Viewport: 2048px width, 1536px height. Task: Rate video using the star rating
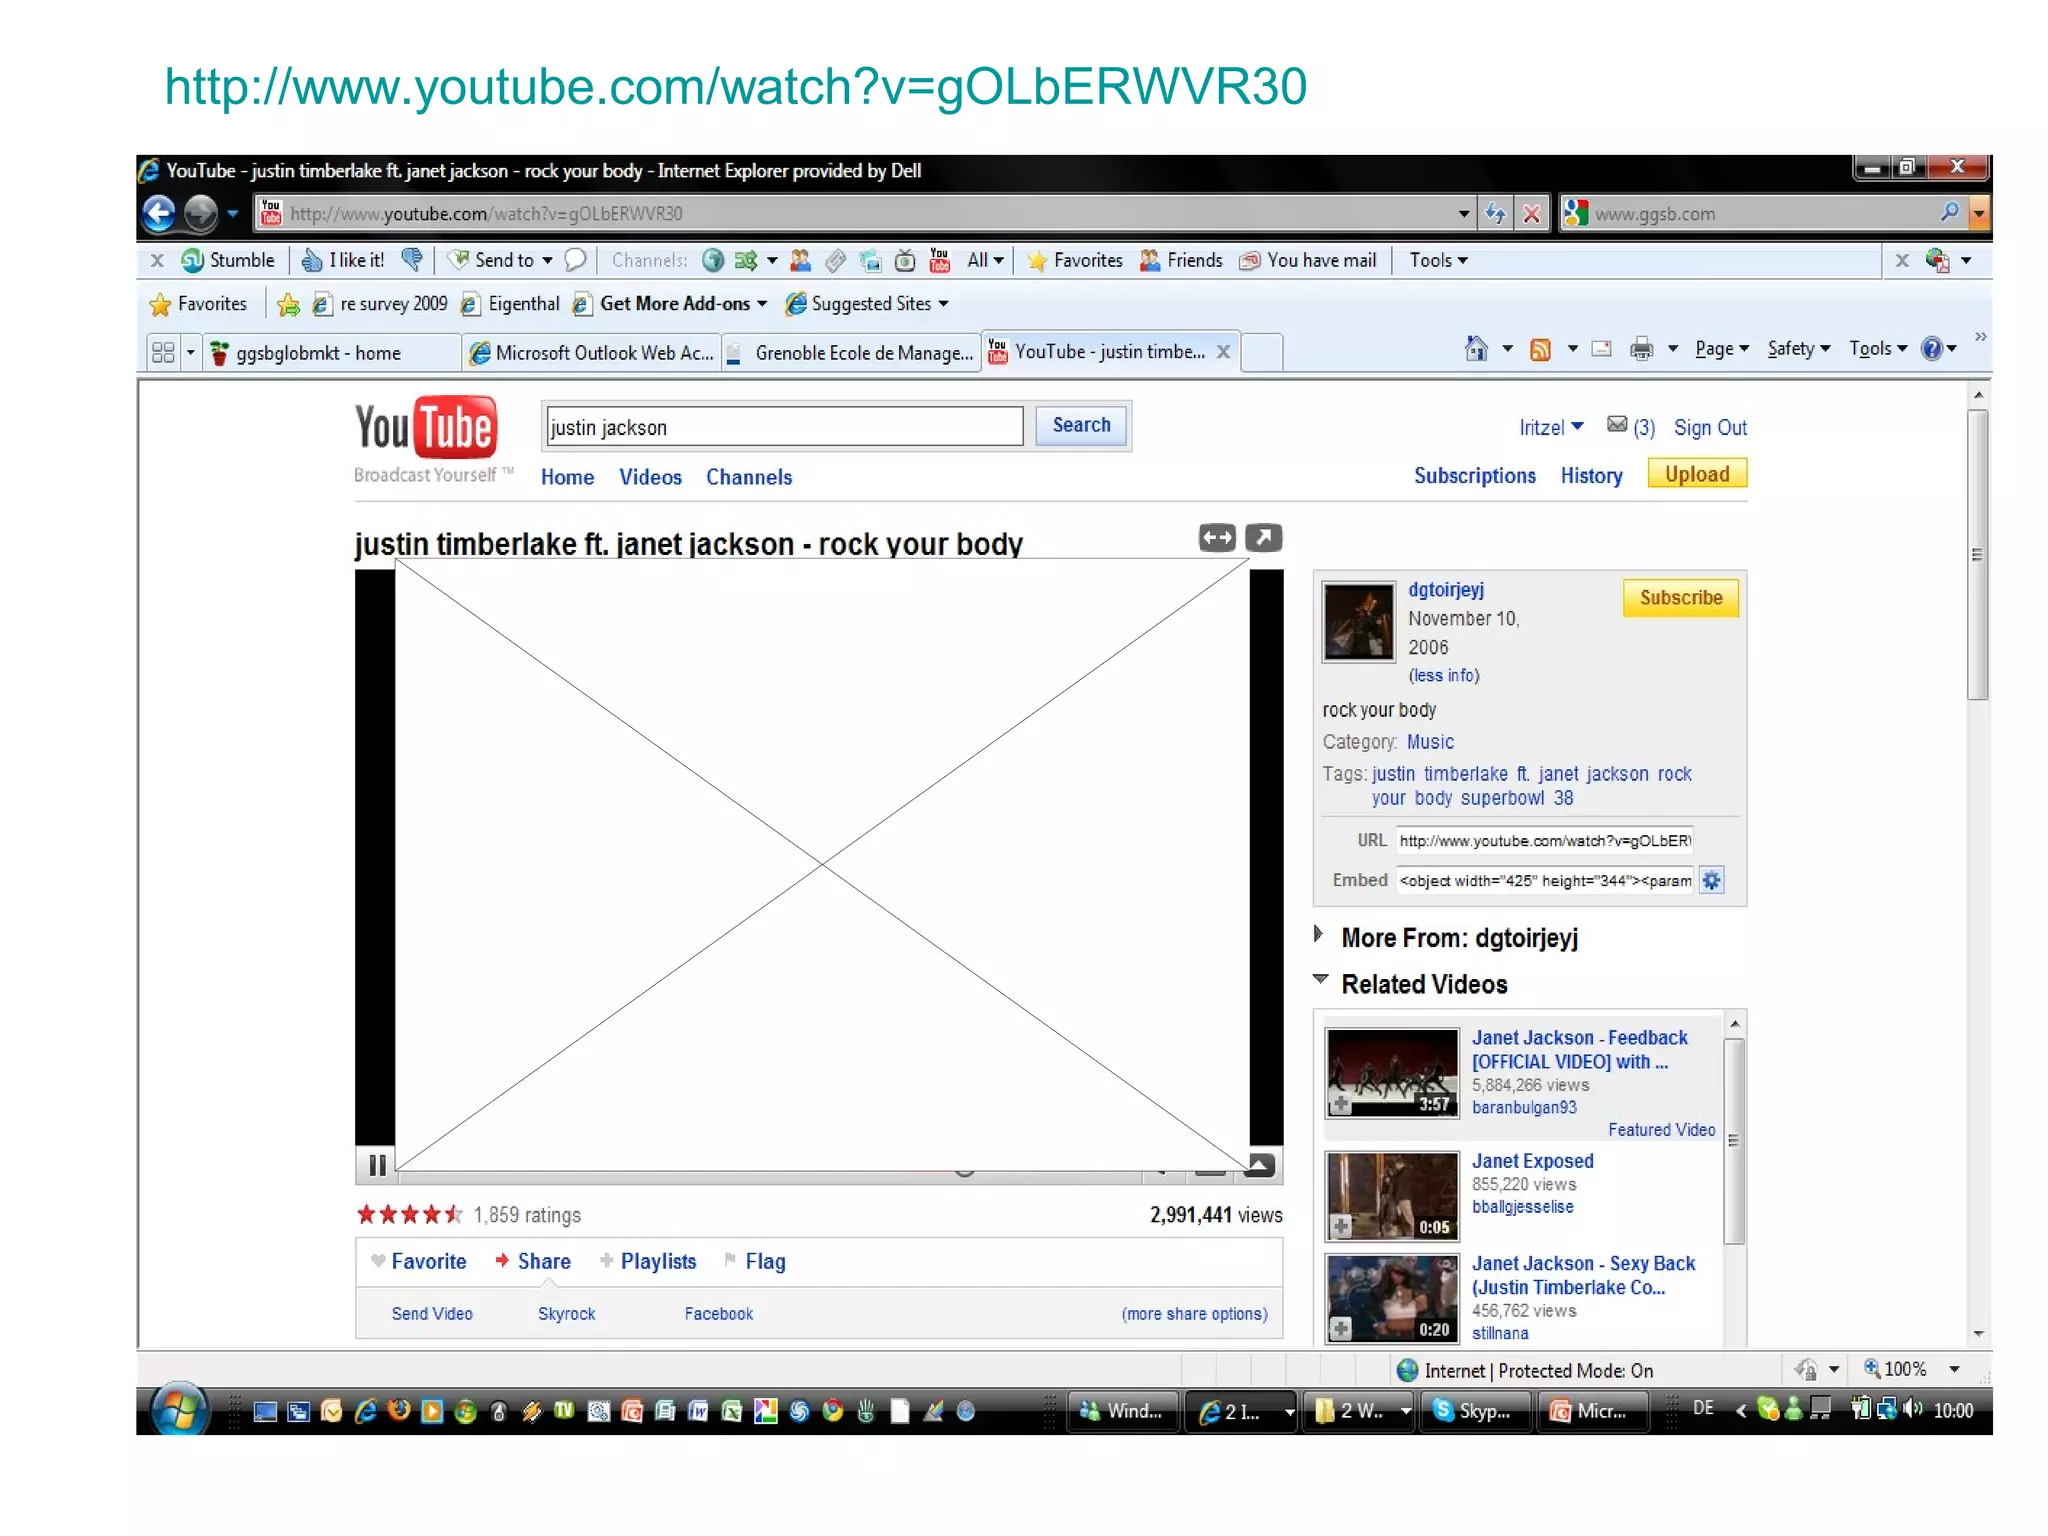(409, 1214)
